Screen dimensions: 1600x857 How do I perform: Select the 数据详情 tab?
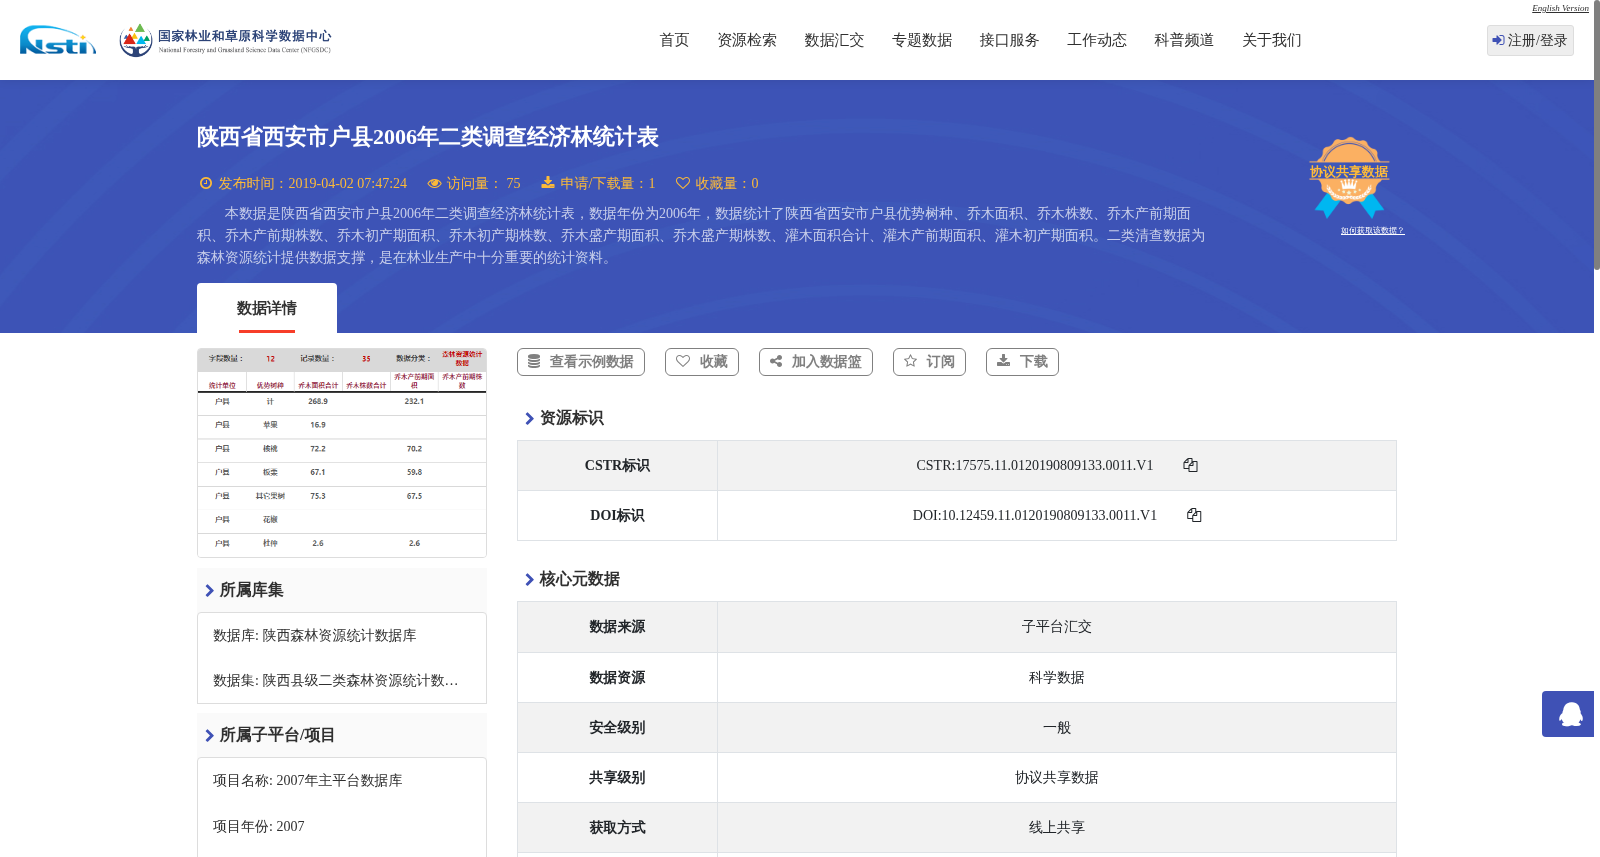tap(267, 308)
